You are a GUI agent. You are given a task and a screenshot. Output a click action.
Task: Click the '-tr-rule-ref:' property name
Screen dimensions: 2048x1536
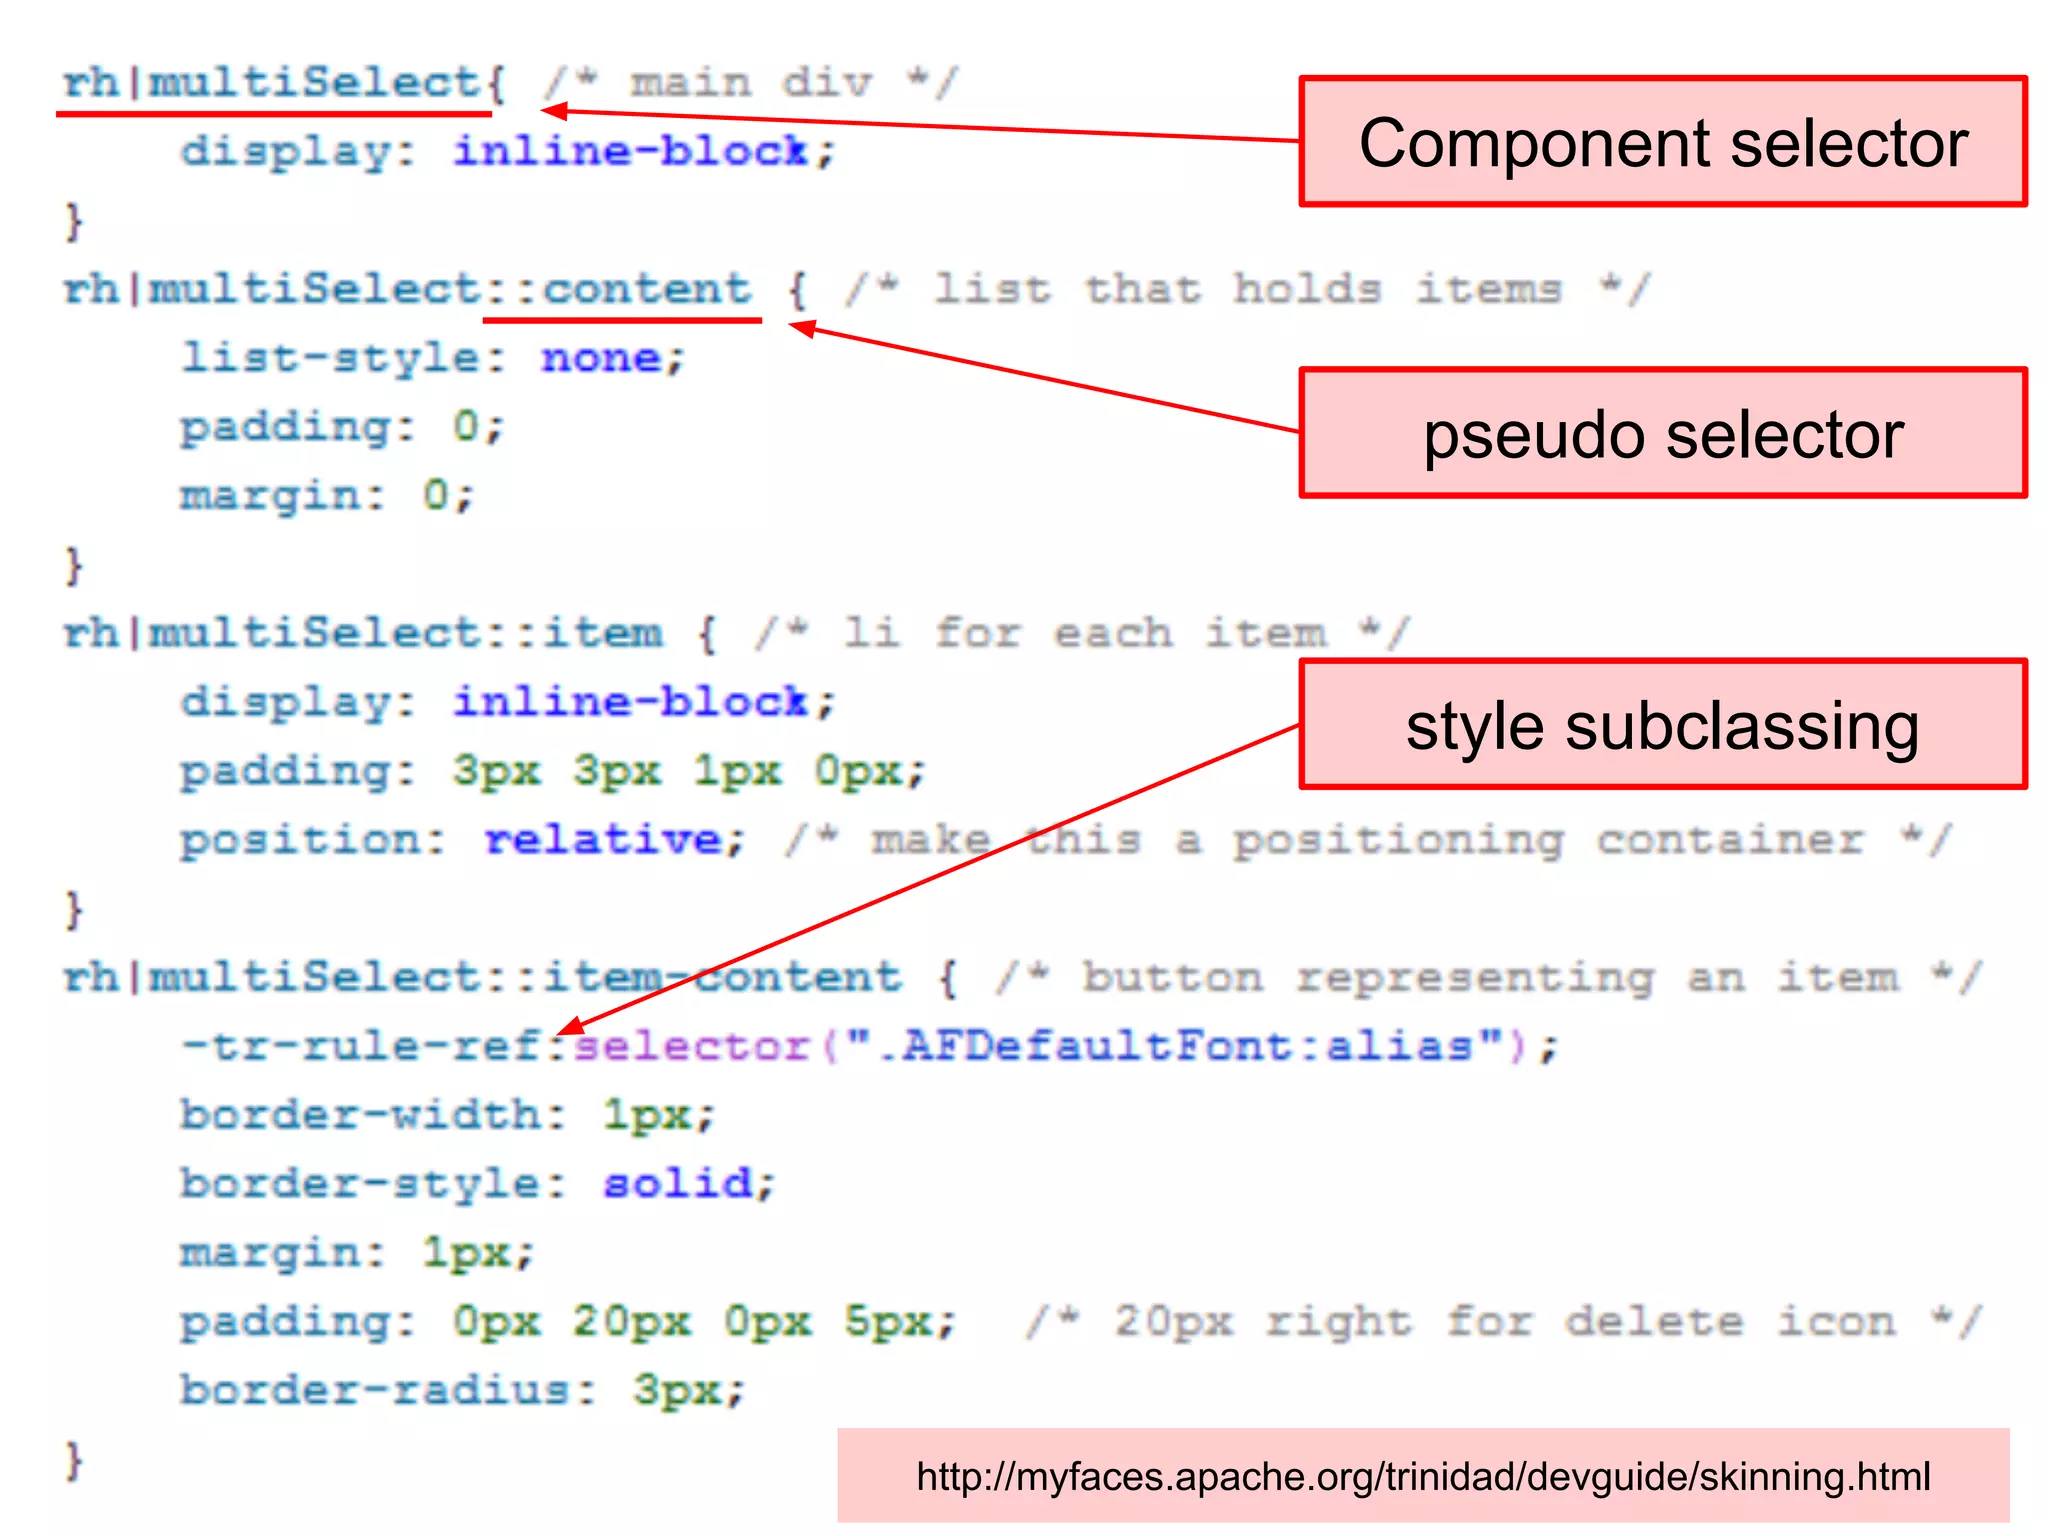pos(375,1047)
